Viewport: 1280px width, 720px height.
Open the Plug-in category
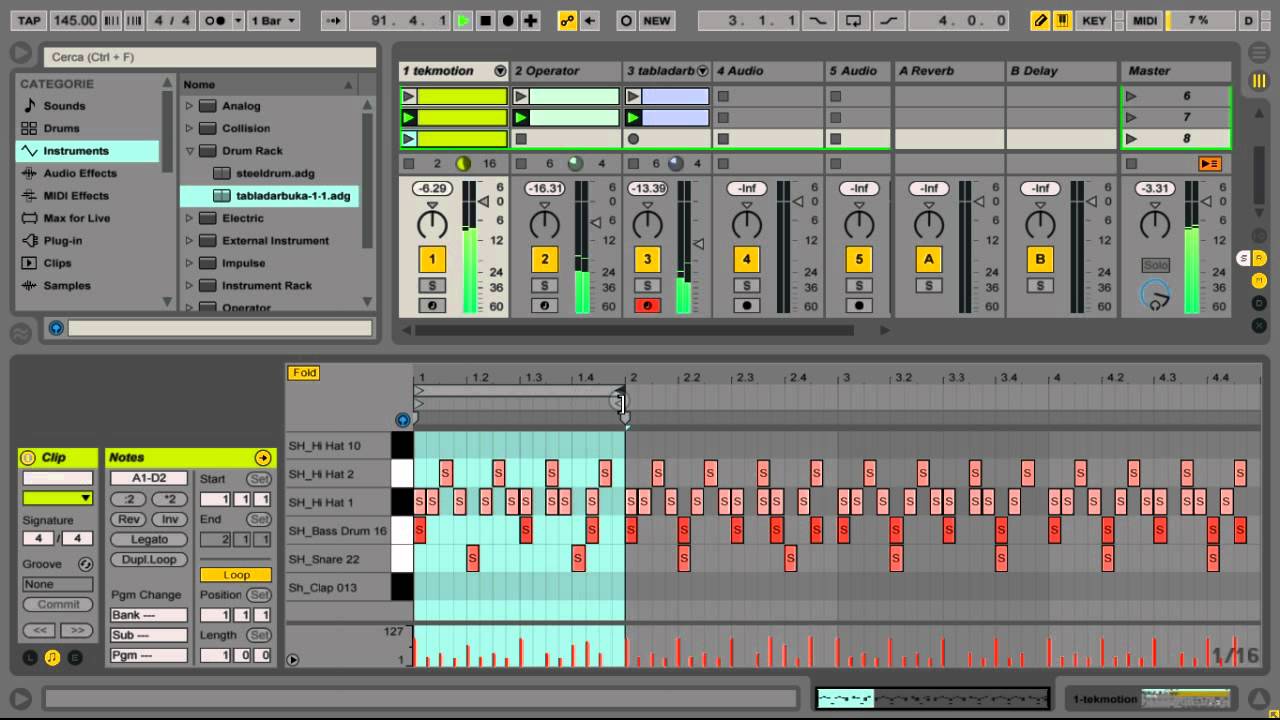point(63,241)
